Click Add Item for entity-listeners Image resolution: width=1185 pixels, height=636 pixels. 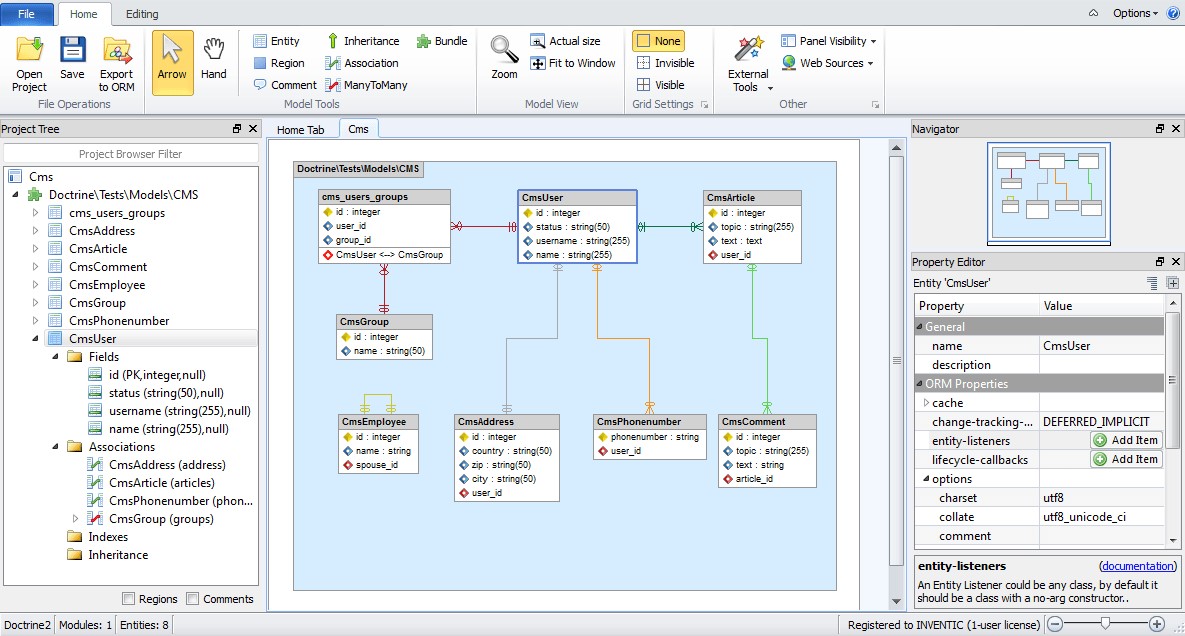pyautogui.click(x=1126, y=440)
